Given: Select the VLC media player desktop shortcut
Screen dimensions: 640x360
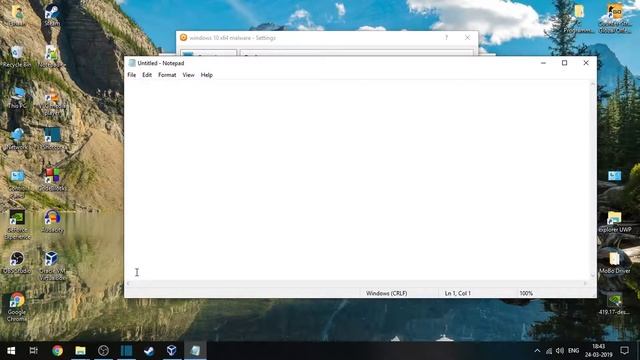Looking at the screenshot, I should point(52,101).
